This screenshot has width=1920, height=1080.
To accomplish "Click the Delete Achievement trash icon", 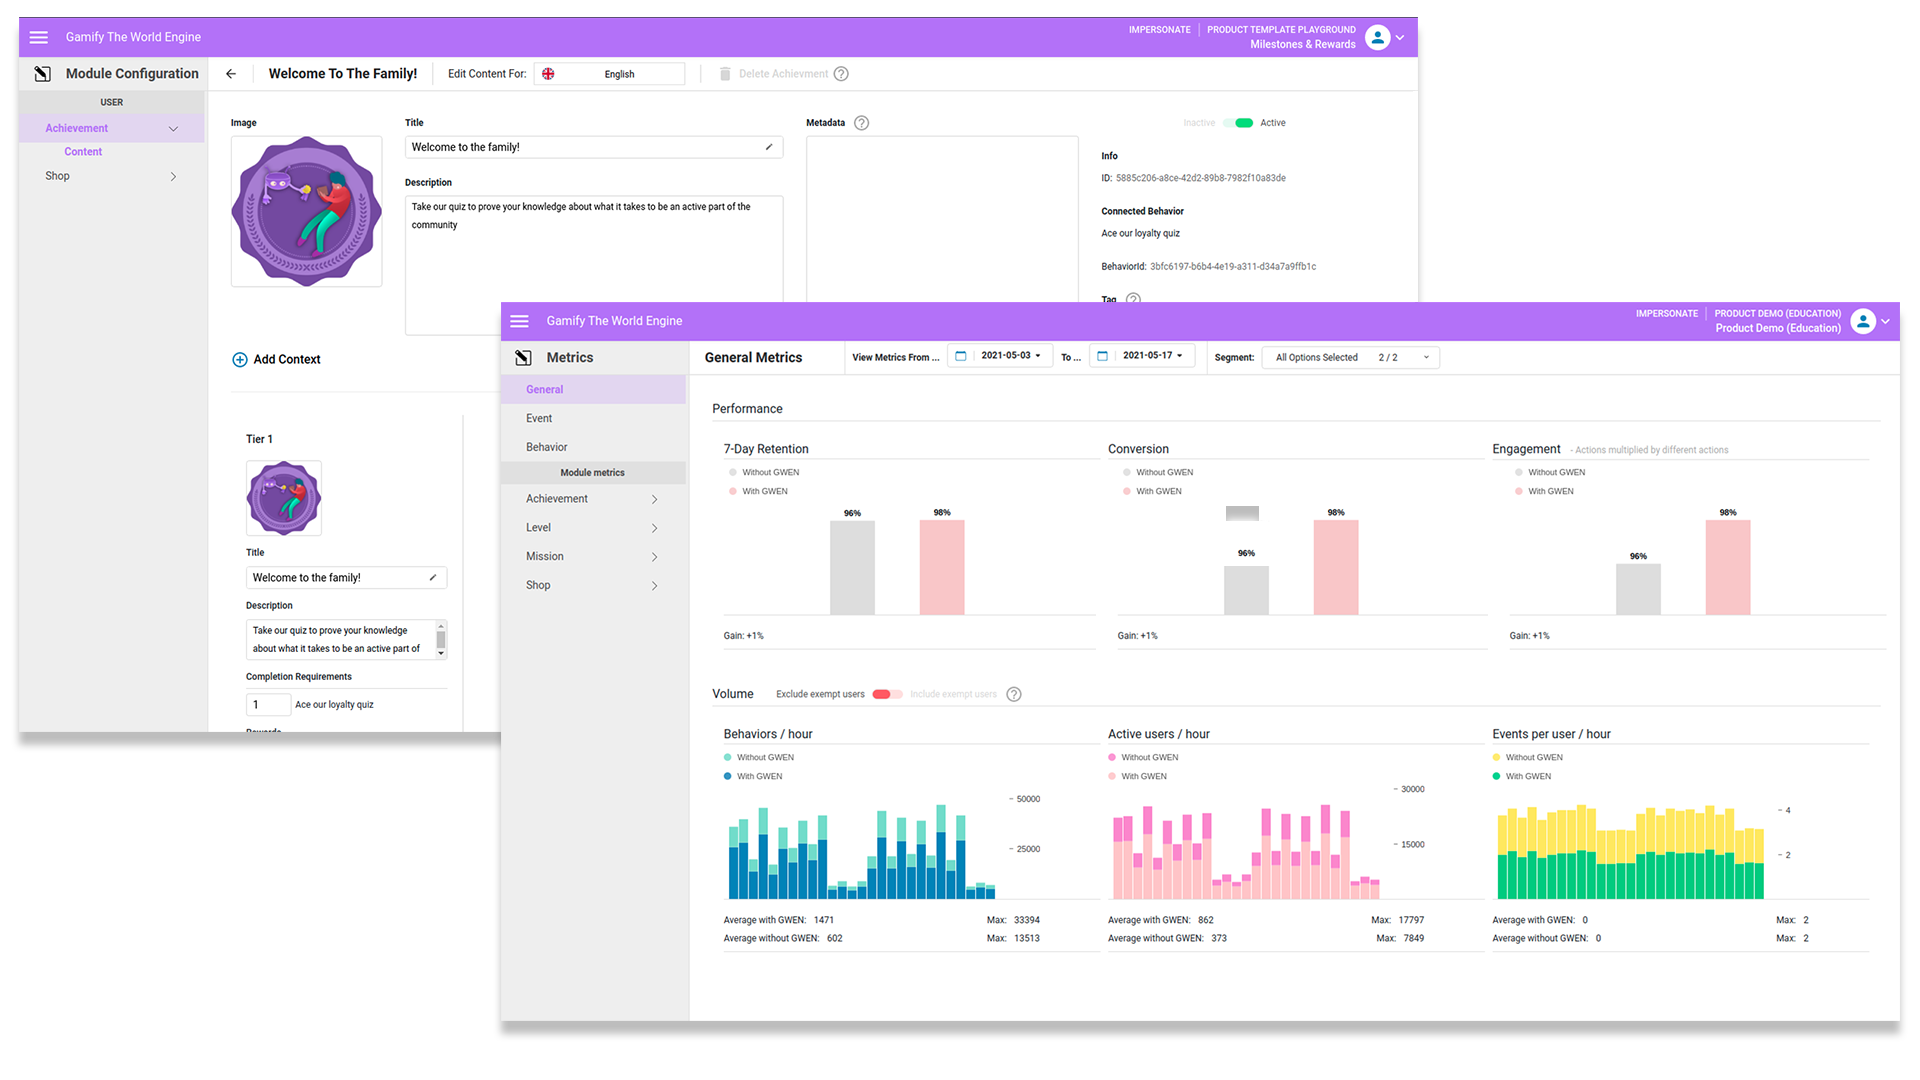I will (x=725, y=74).
